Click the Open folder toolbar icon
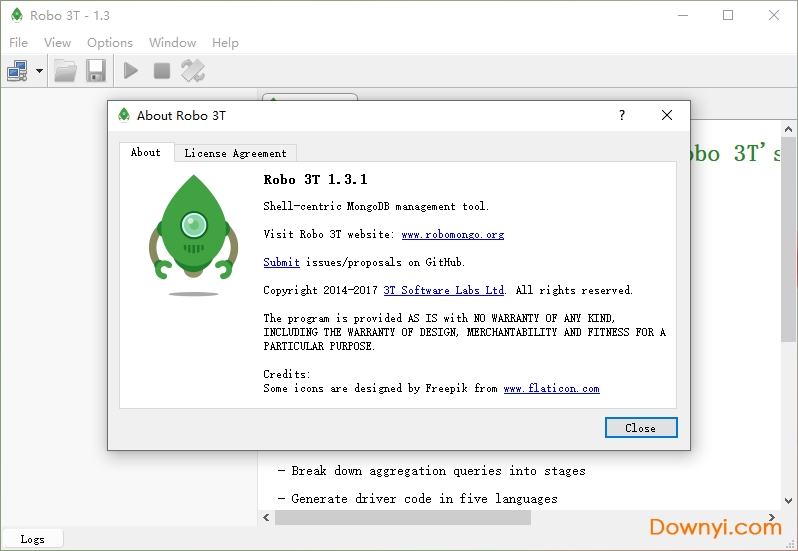The height and width of the screenshot is (551, 798). click(x=66, y=71)
